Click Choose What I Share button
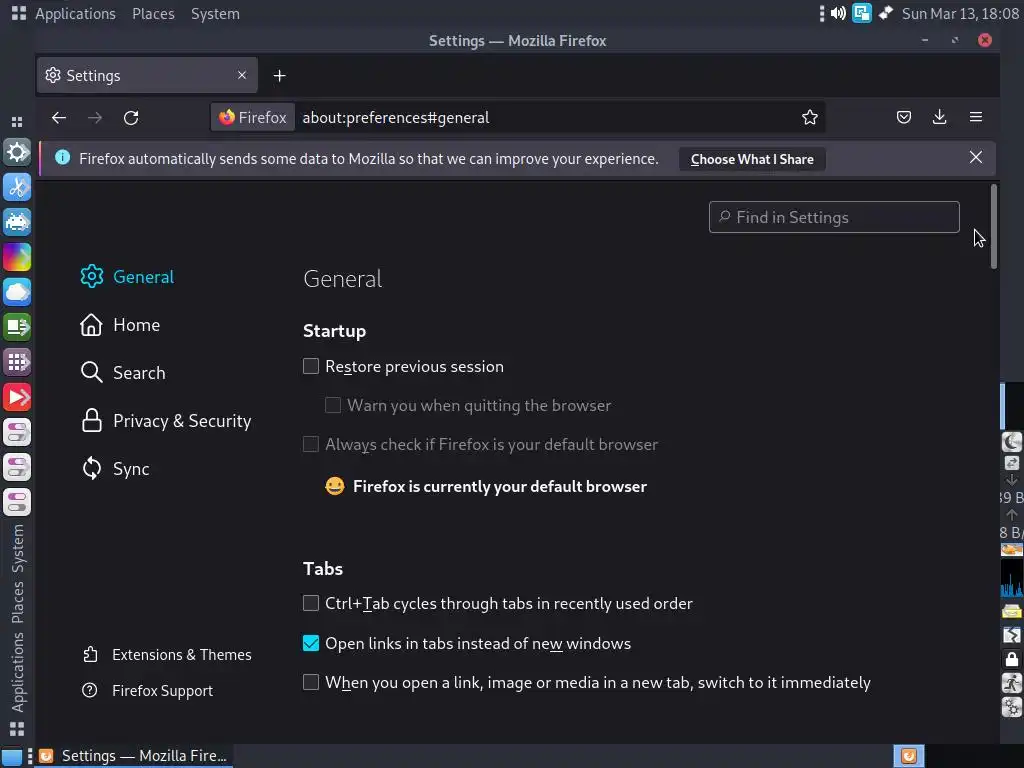This screenshot has width=1024, height=768. 752,159
